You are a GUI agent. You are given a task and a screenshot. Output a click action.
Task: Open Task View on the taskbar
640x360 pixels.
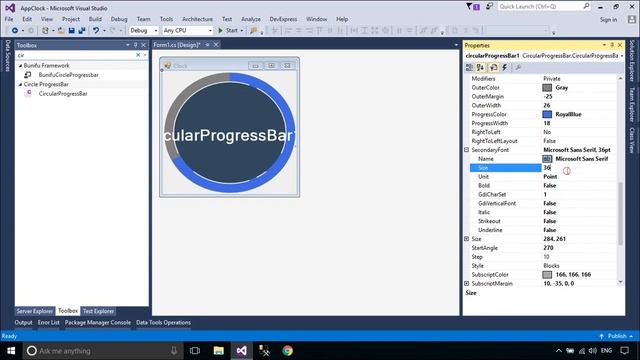(195, 351)
